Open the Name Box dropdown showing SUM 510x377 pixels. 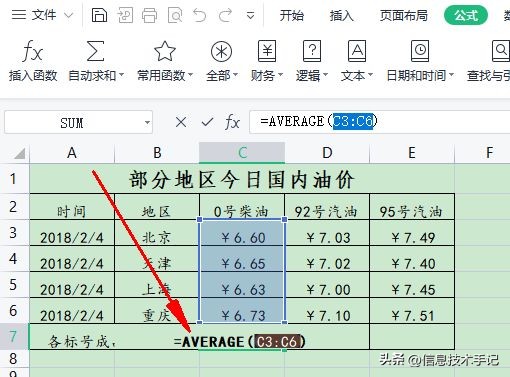(147, 123)
